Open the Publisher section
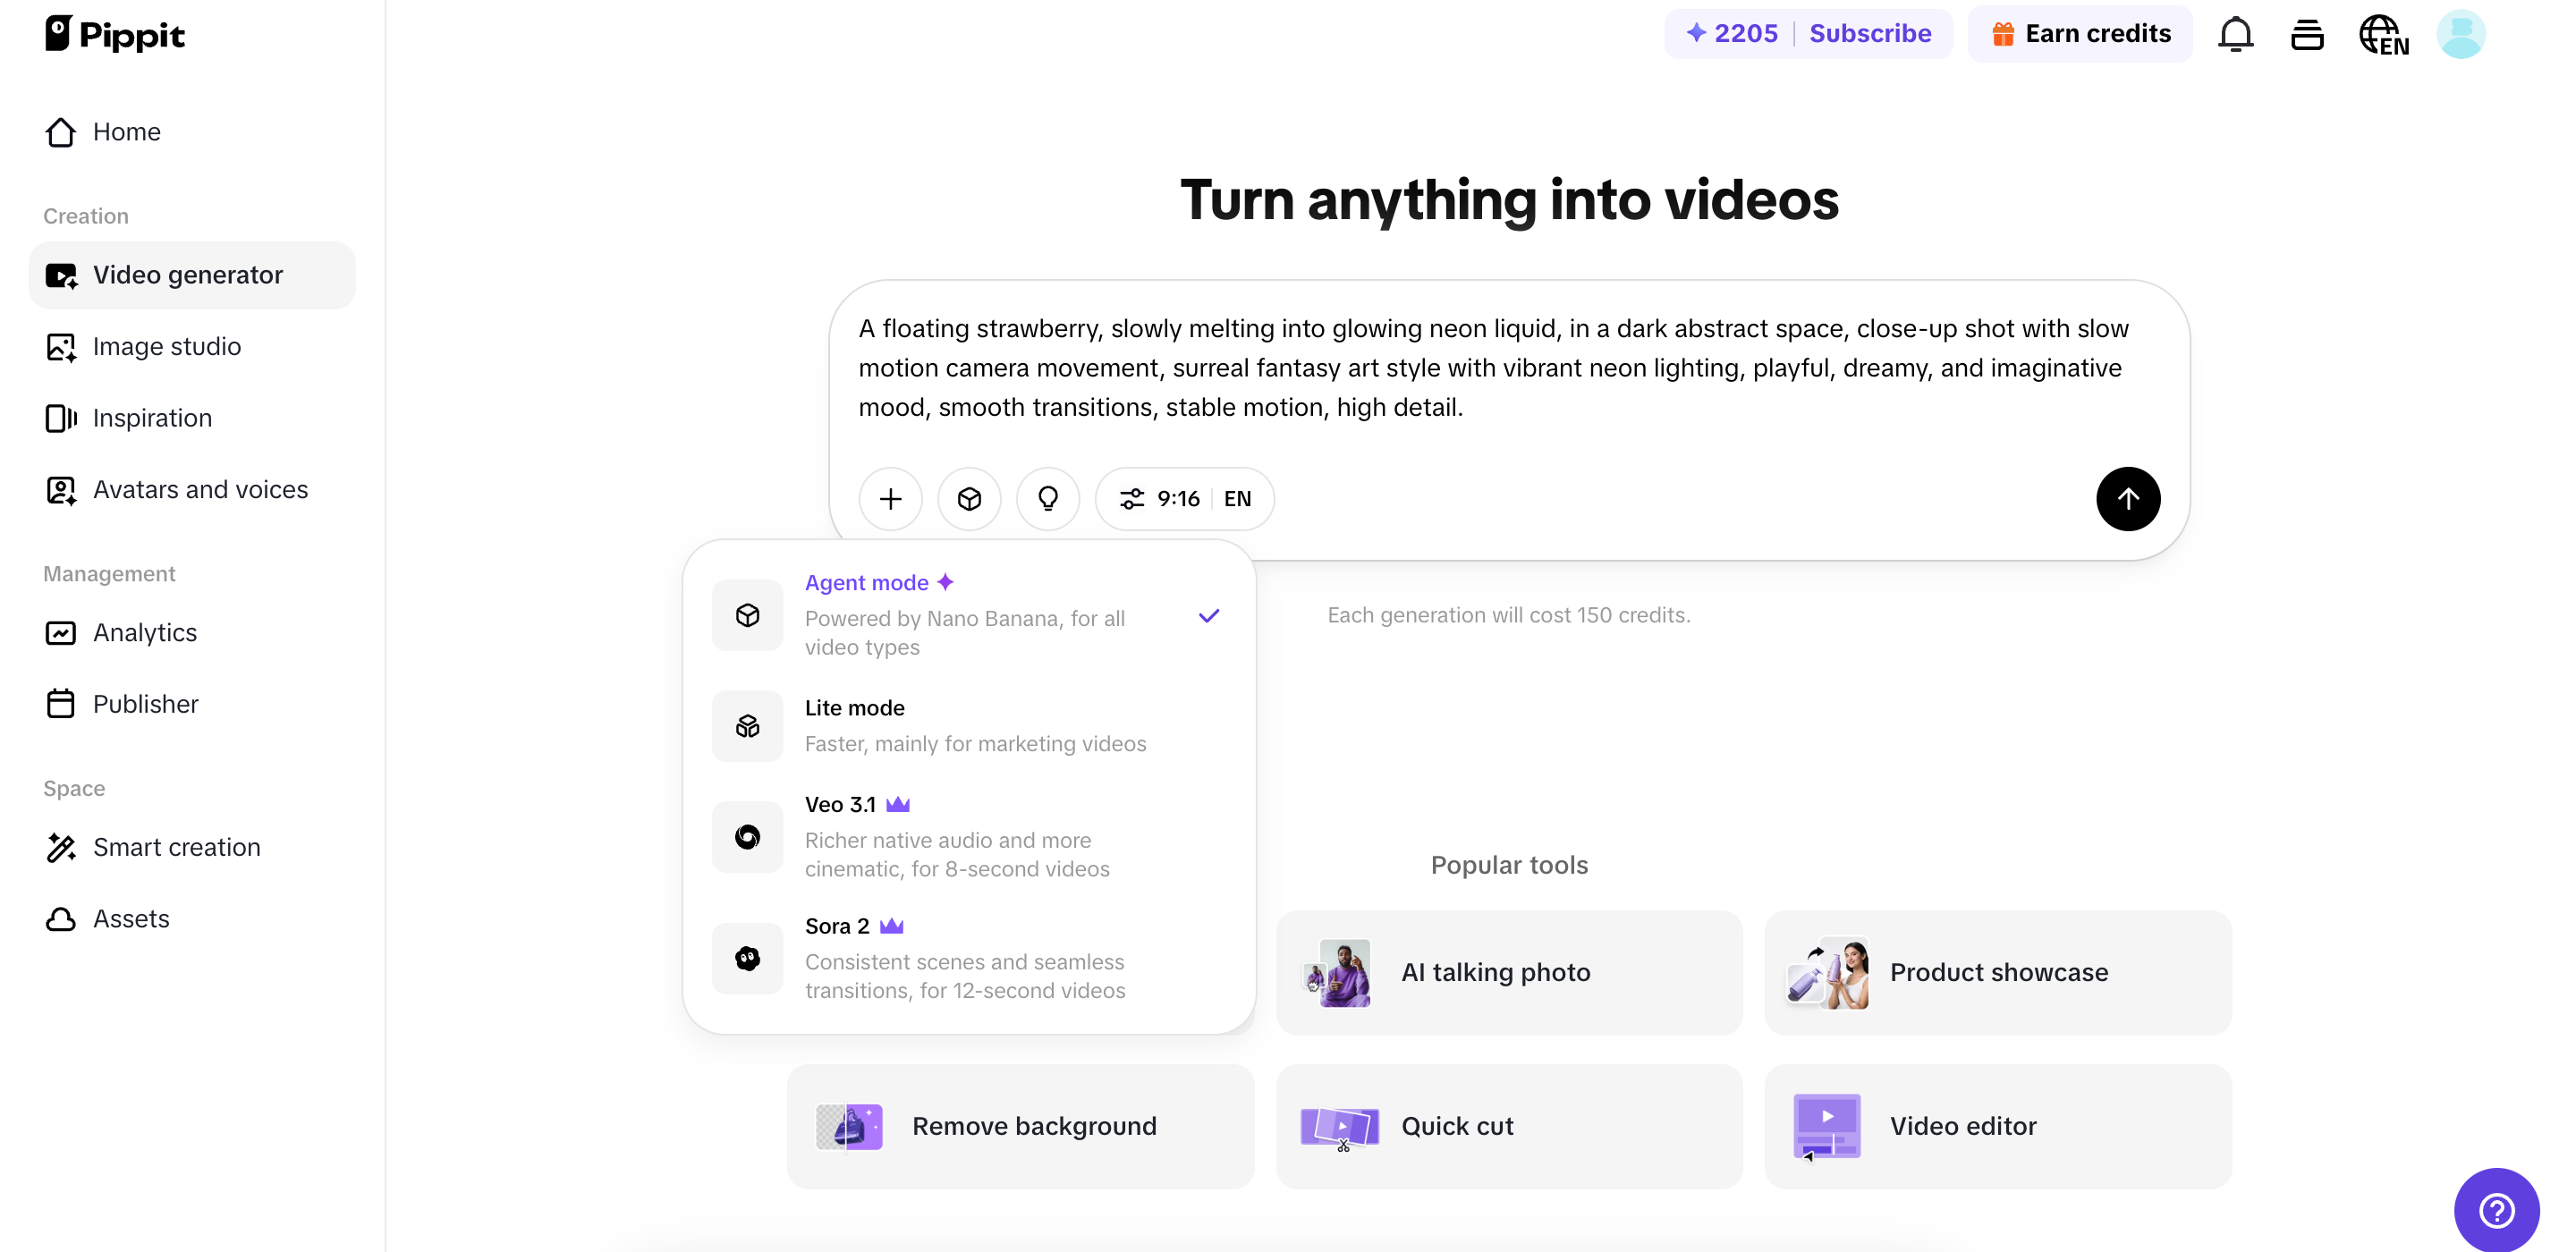 pos(146,704)
